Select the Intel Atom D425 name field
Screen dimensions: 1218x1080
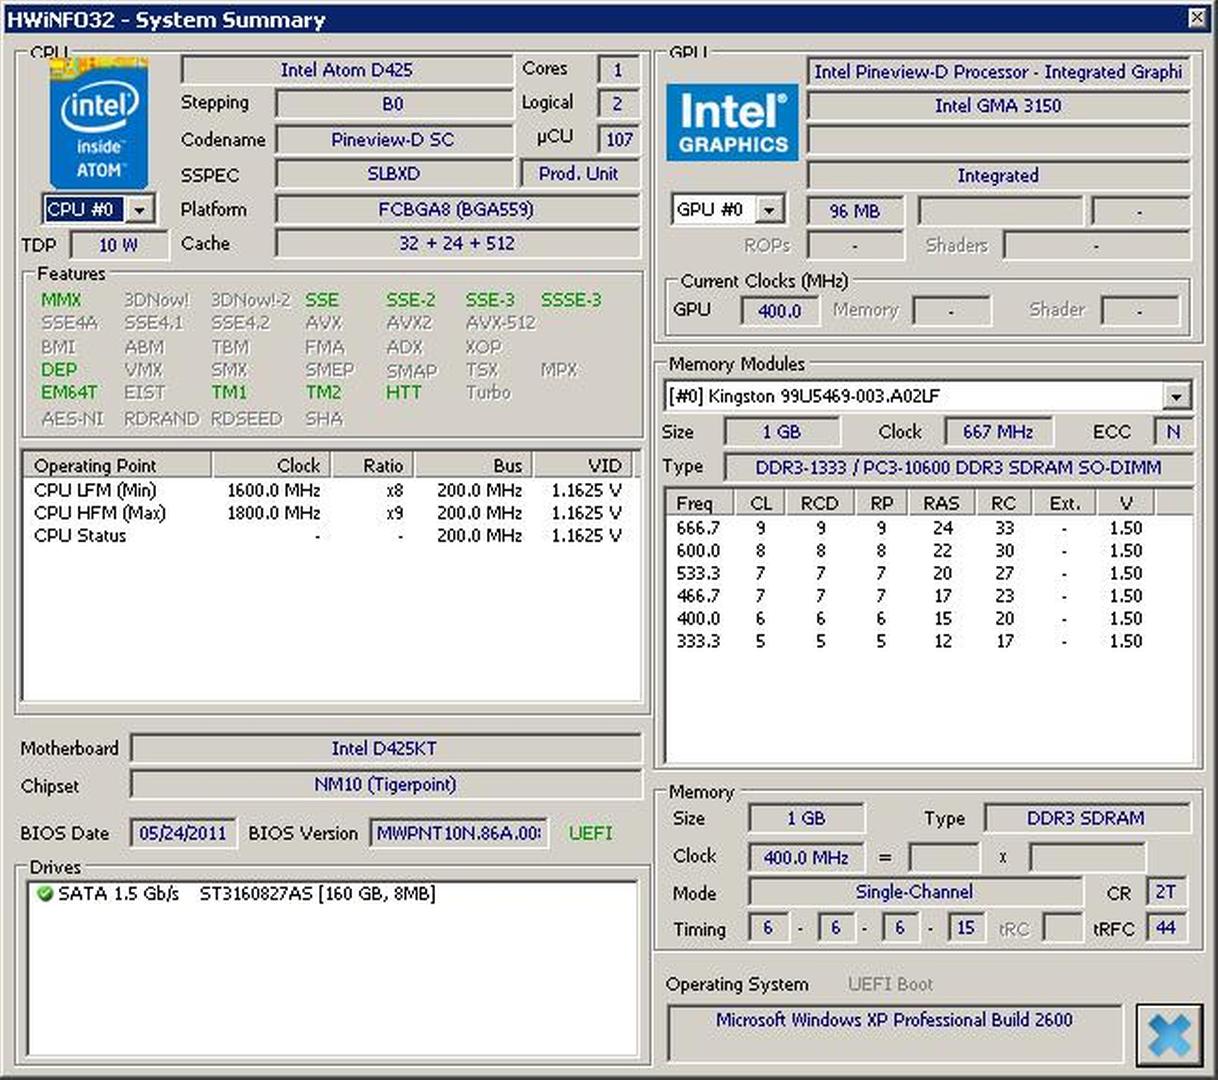point(346,70)
